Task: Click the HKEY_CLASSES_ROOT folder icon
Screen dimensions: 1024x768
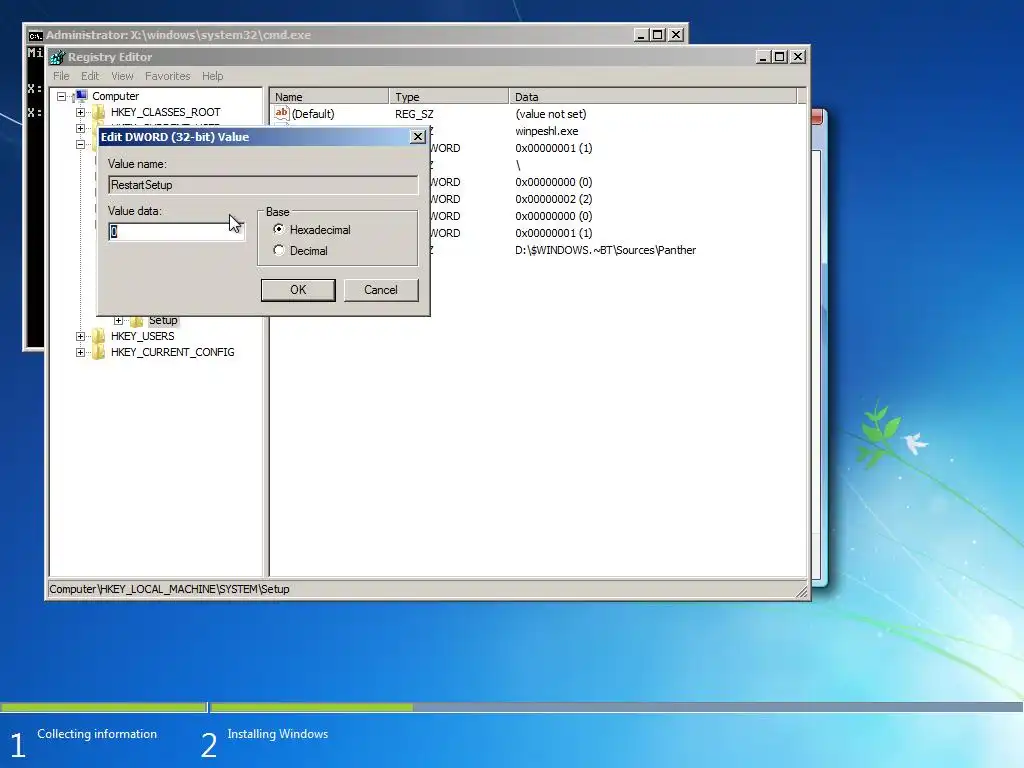Action: tap(99, 112)
